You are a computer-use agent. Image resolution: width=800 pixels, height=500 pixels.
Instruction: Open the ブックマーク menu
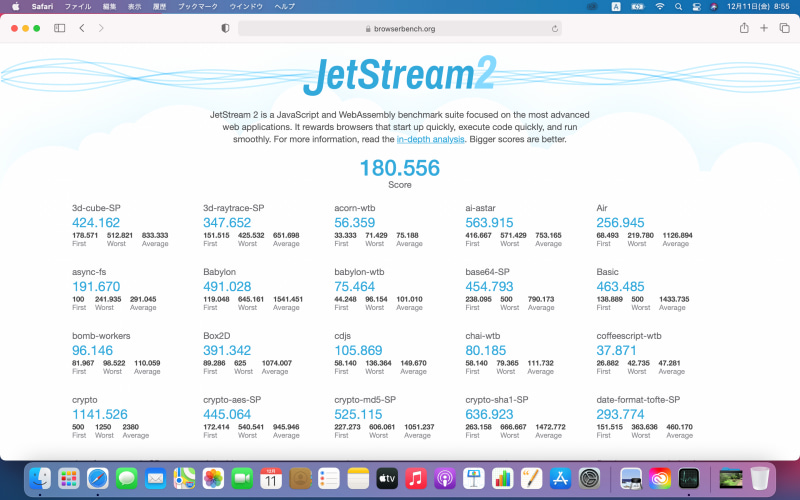coord(197,7)
